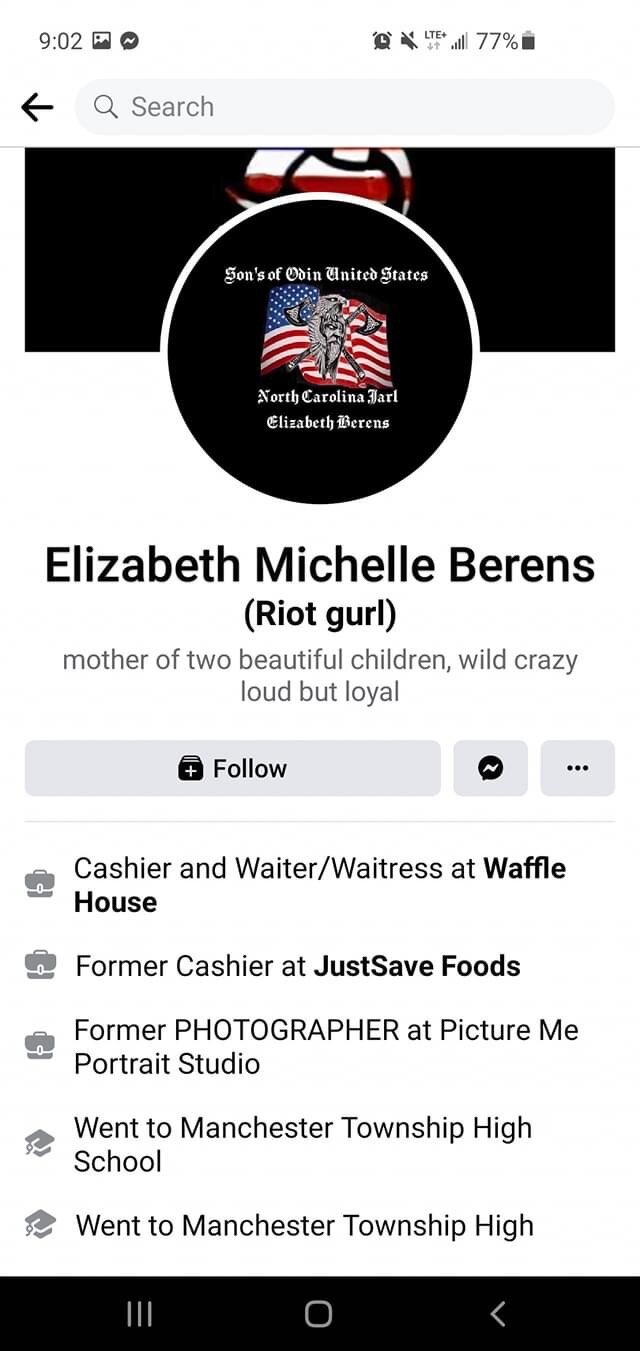View the circular profile picture
This screenshot has height=1351, width=640.
[320, 350]
